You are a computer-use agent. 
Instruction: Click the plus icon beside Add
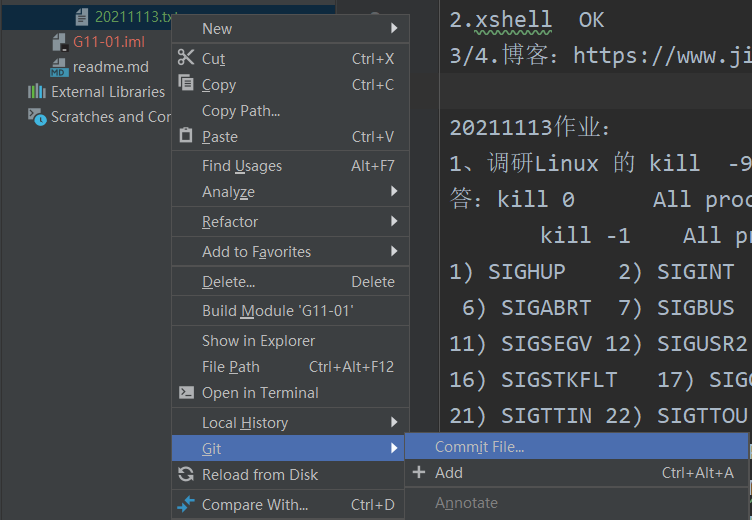point(419,472)
